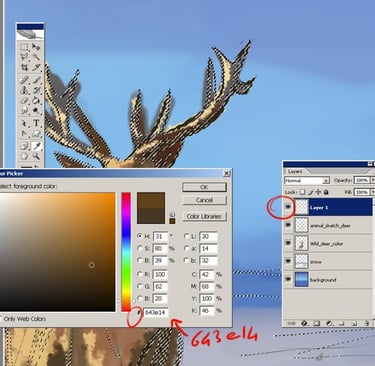Click the hue spectrum slider
Image resolution: width=375 pixels, height=366 pixels.
coord(126,252)
